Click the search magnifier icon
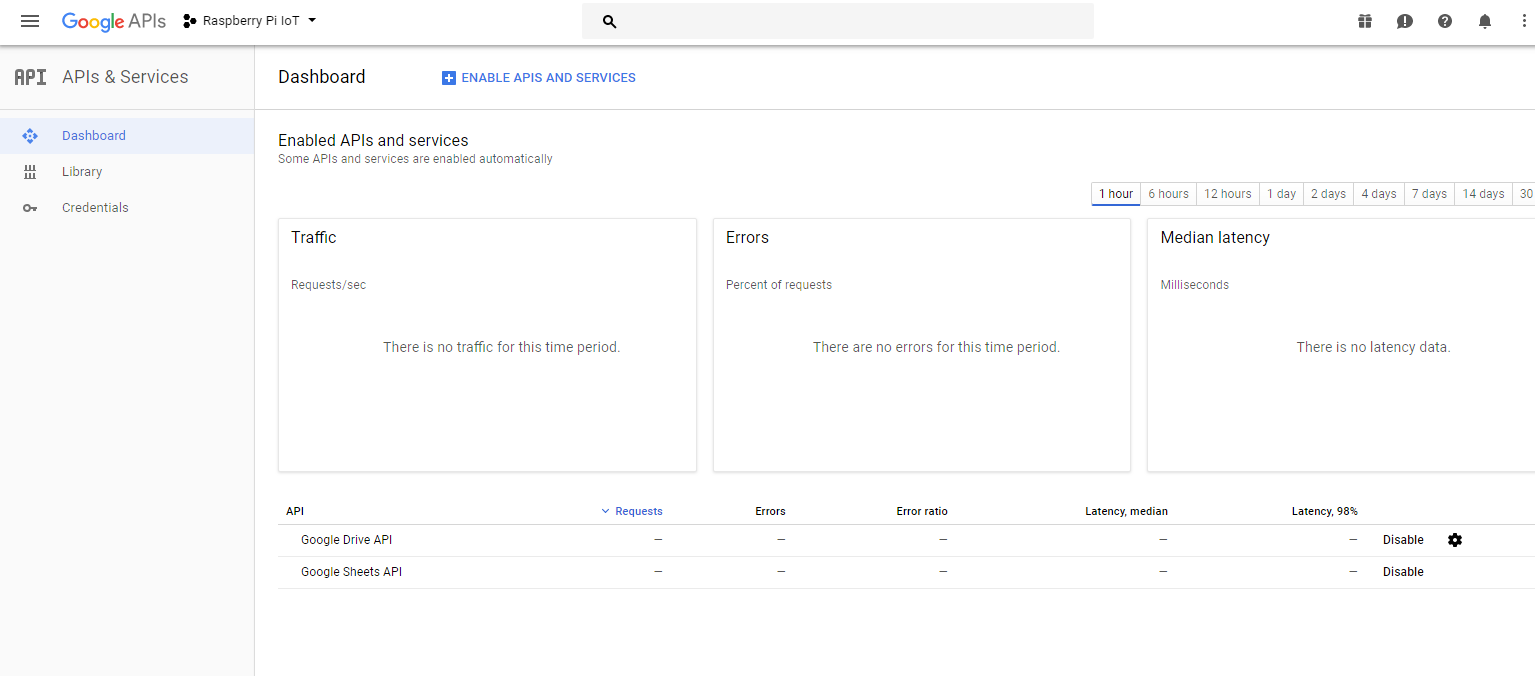Viewport: 1535px width, 676px height. (610, 21)
